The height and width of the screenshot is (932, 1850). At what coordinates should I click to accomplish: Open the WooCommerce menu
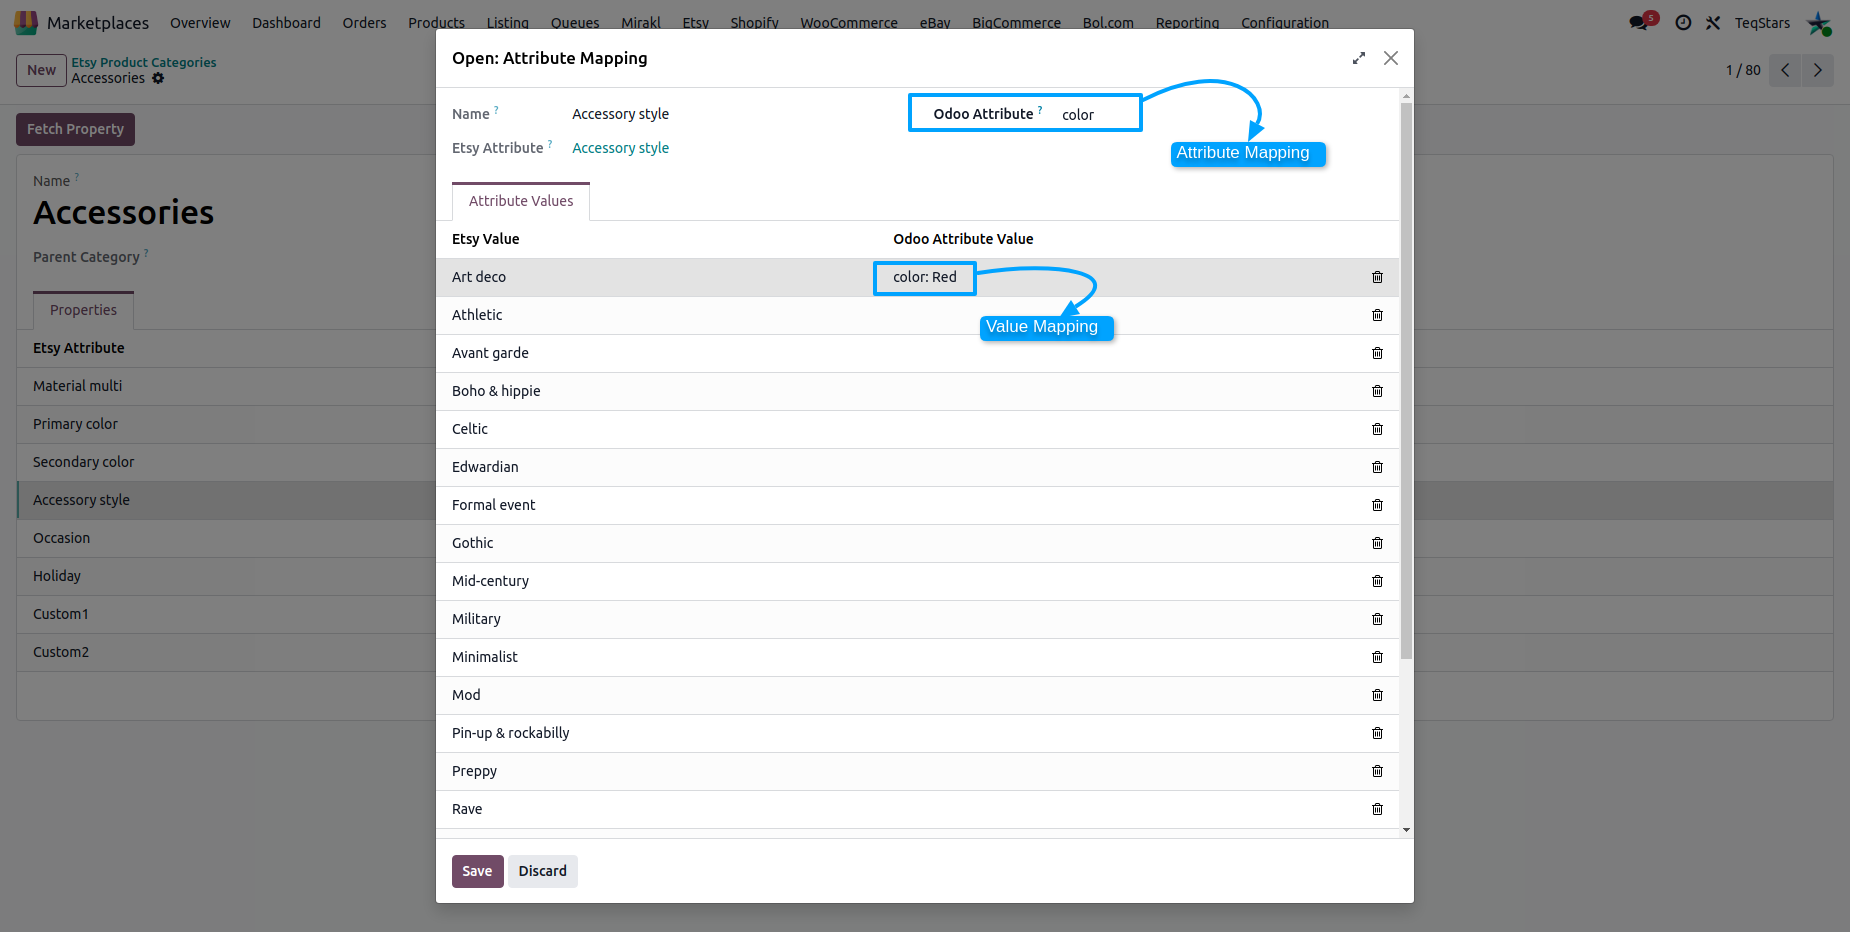coord(849,23)
